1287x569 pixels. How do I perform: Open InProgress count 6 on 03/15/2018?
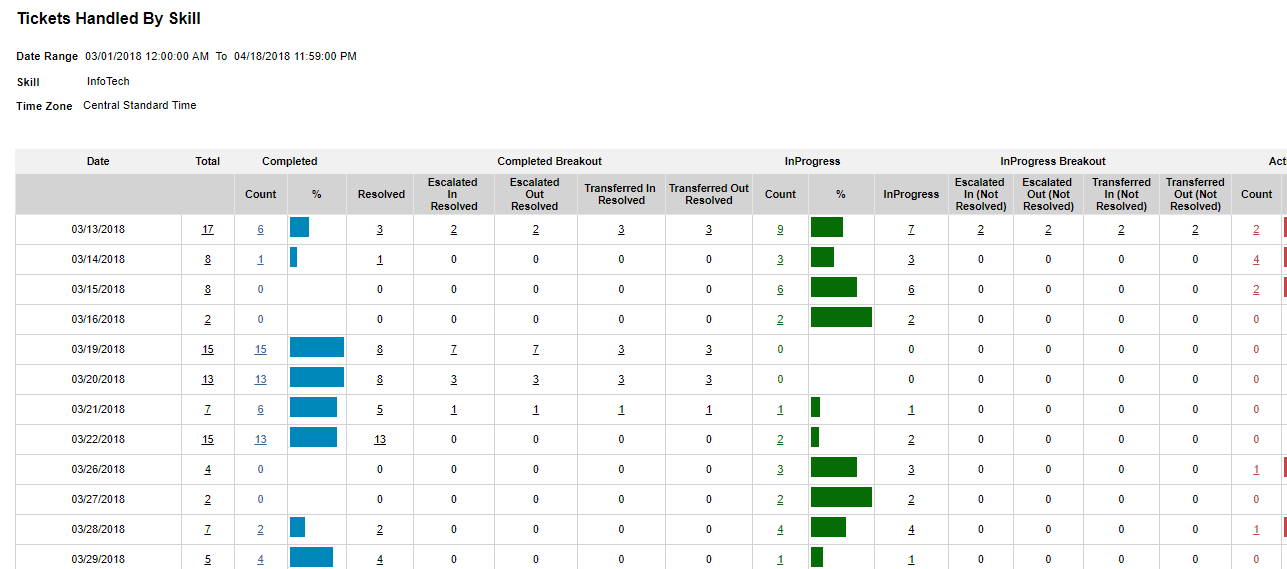[780, 290]
